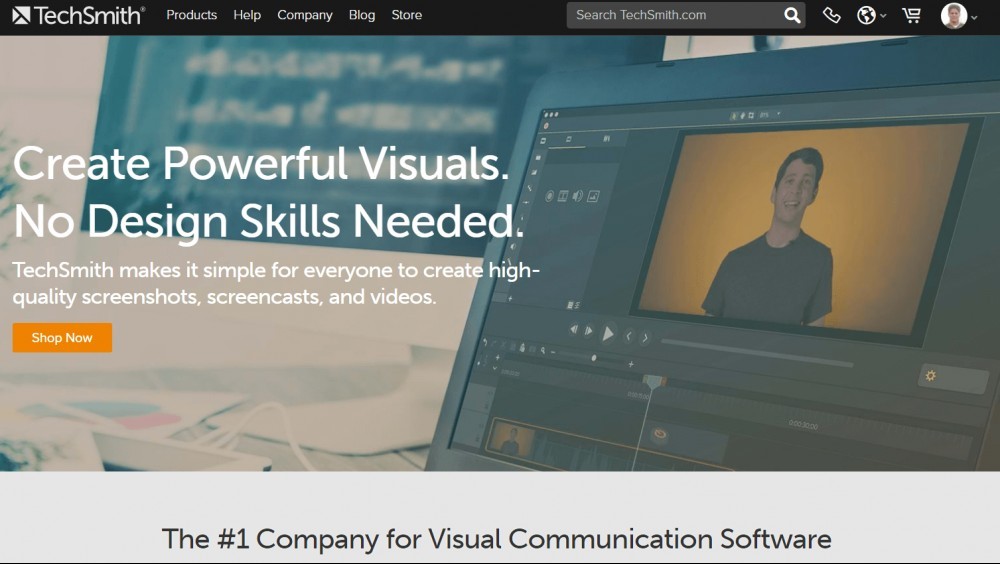The width and height of the screenshot is (1000, 564).
Task: Open the Help menu
Action: coord(247,15)
